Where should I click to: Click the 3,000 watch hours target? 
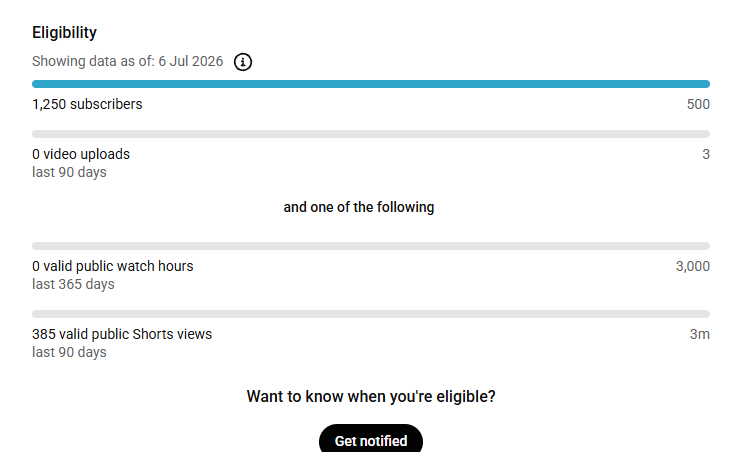click(692, 266)
